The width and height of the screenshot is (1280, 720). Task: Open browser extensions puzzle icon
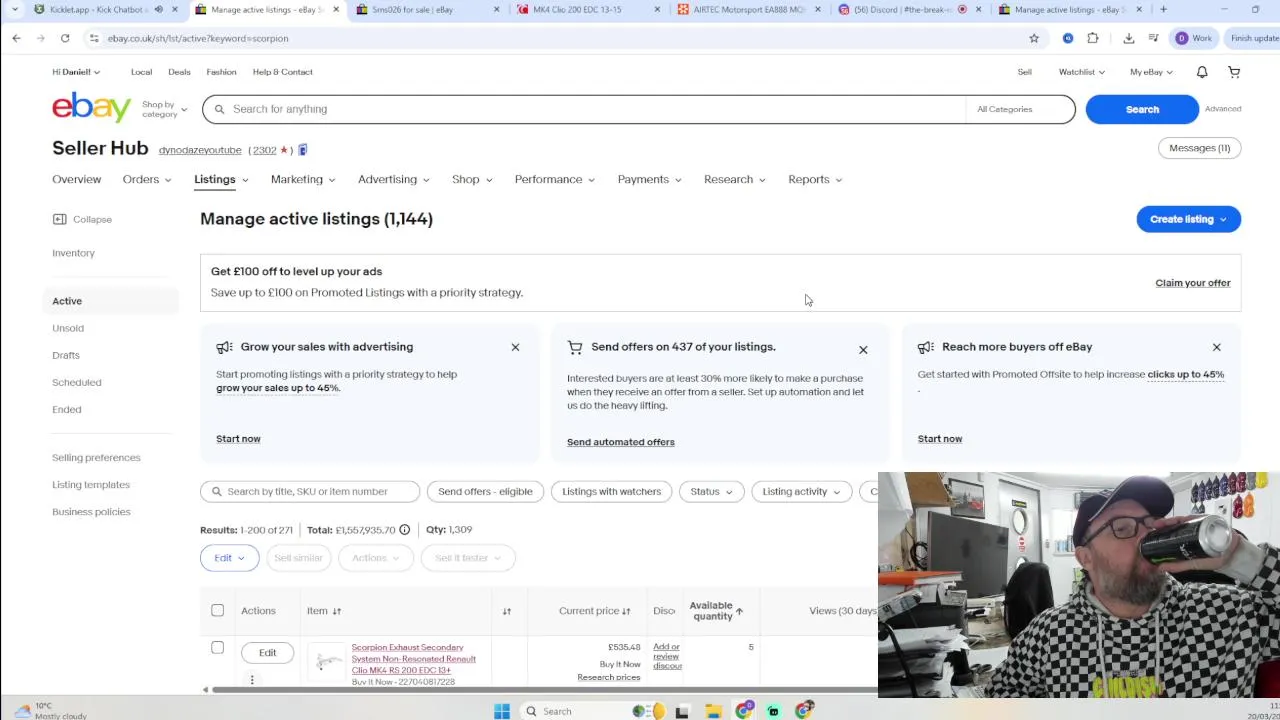point(1093,38)
